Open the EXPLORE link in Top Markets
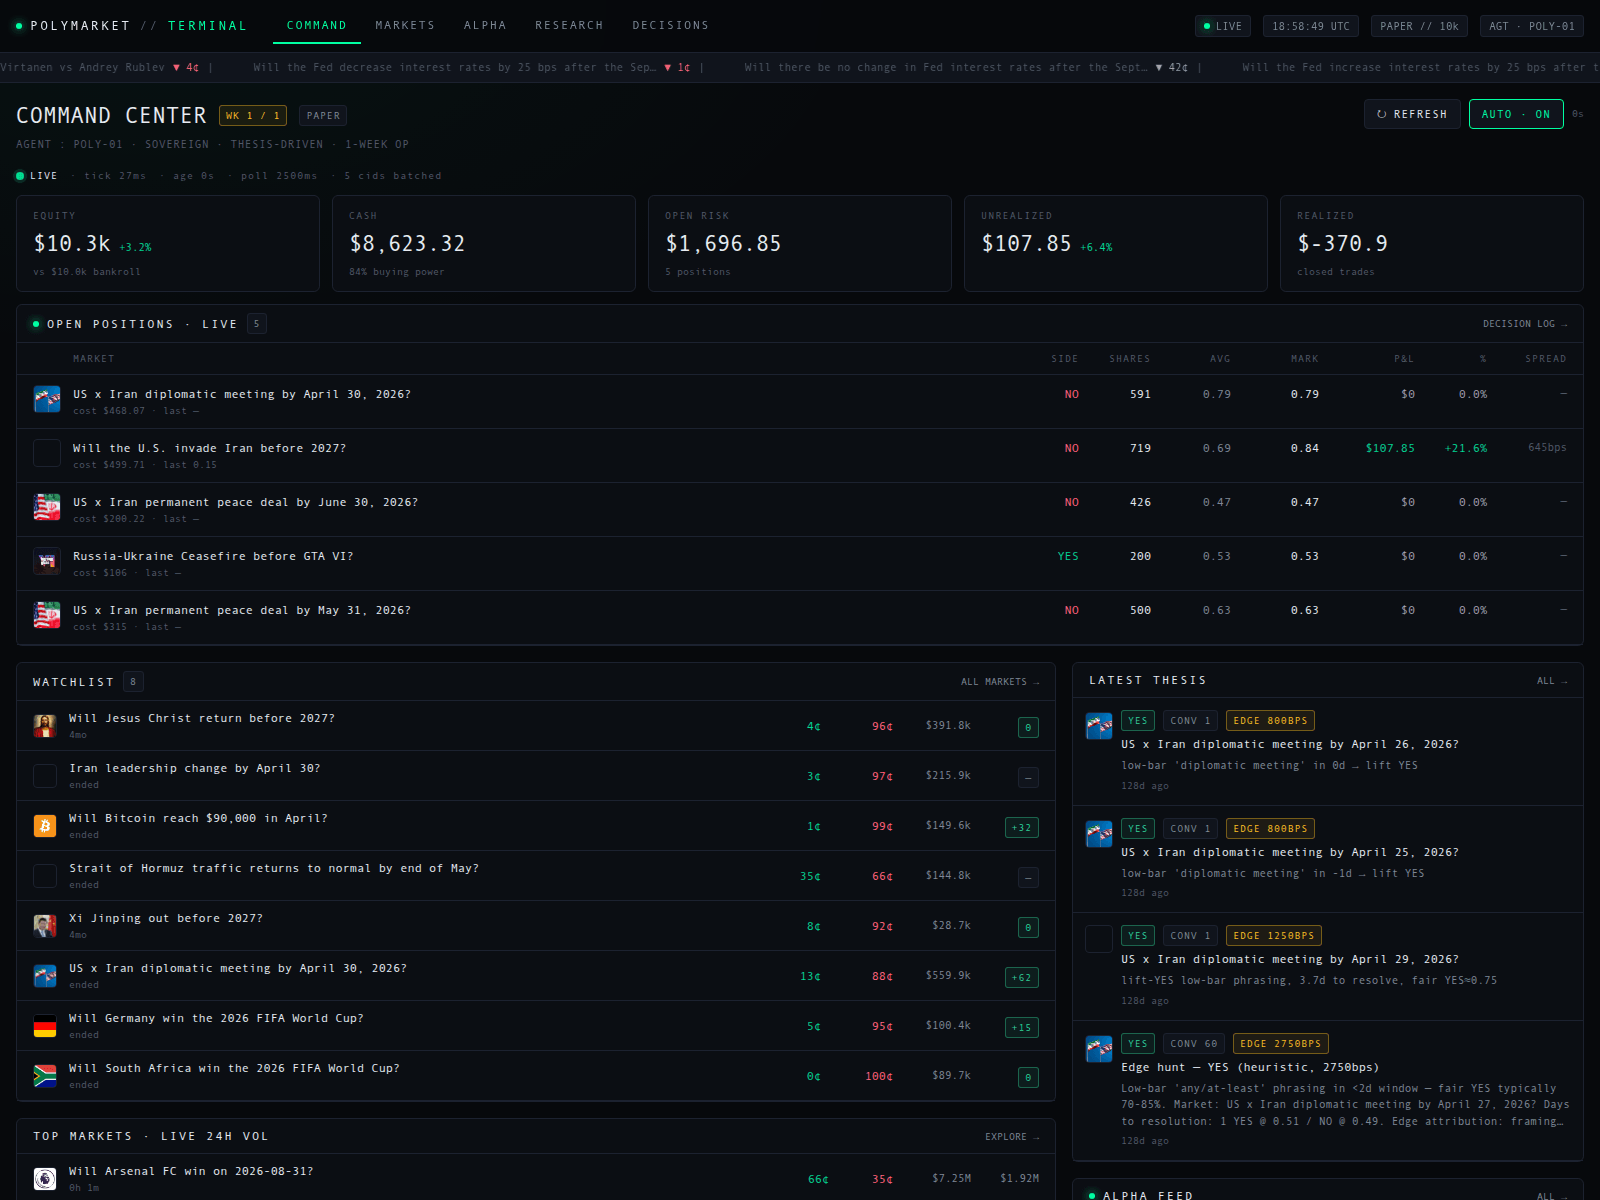1600x1200 pixels. click(1012, 1137)
